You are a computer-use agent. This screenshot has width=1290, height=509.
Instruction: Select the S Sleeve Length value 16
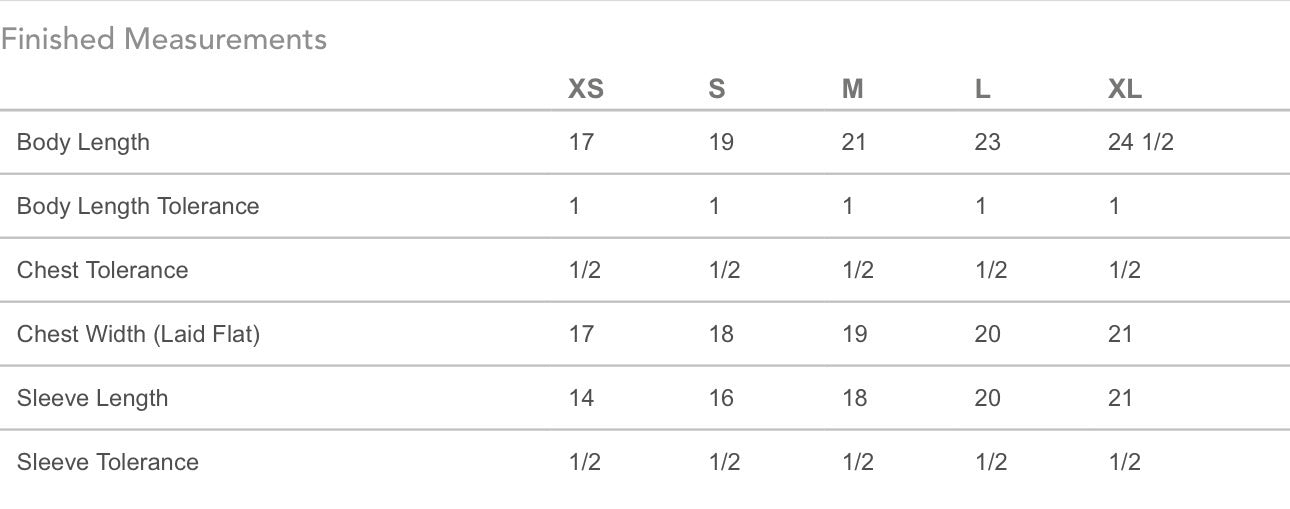tap(720, 398)
